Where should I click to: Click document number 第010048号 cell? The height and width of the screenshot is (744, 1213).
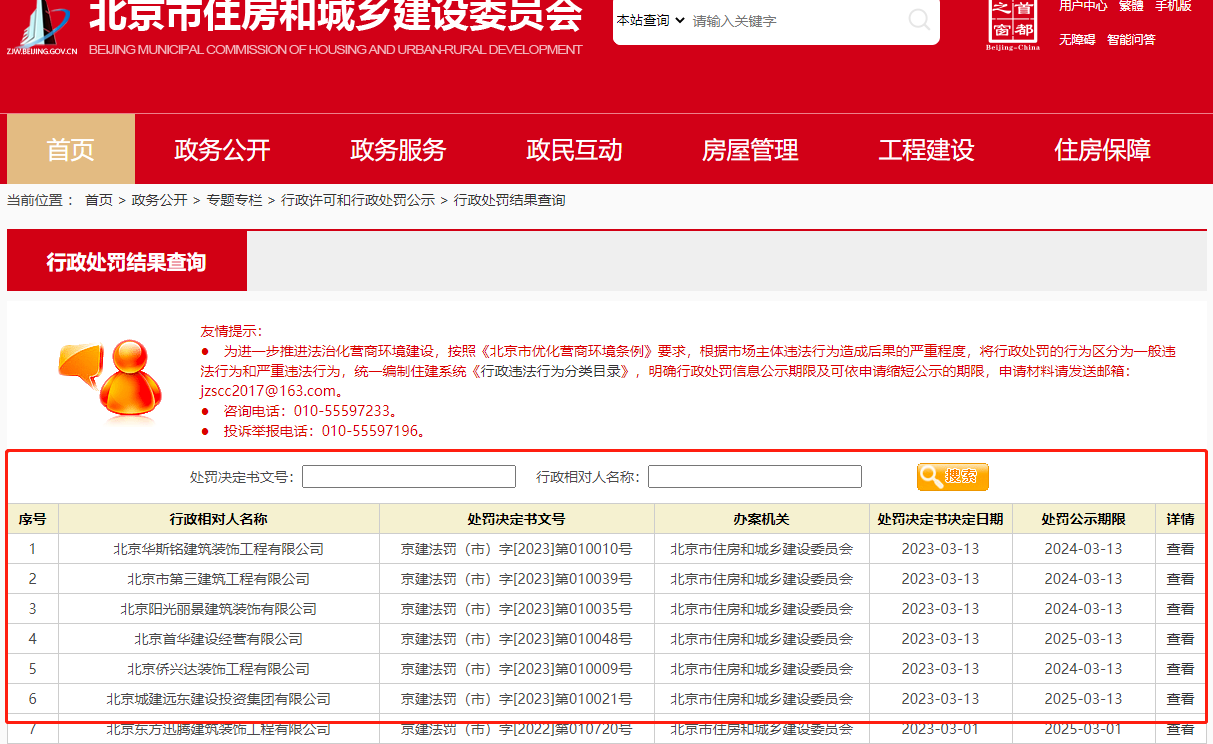coord(517,639)
